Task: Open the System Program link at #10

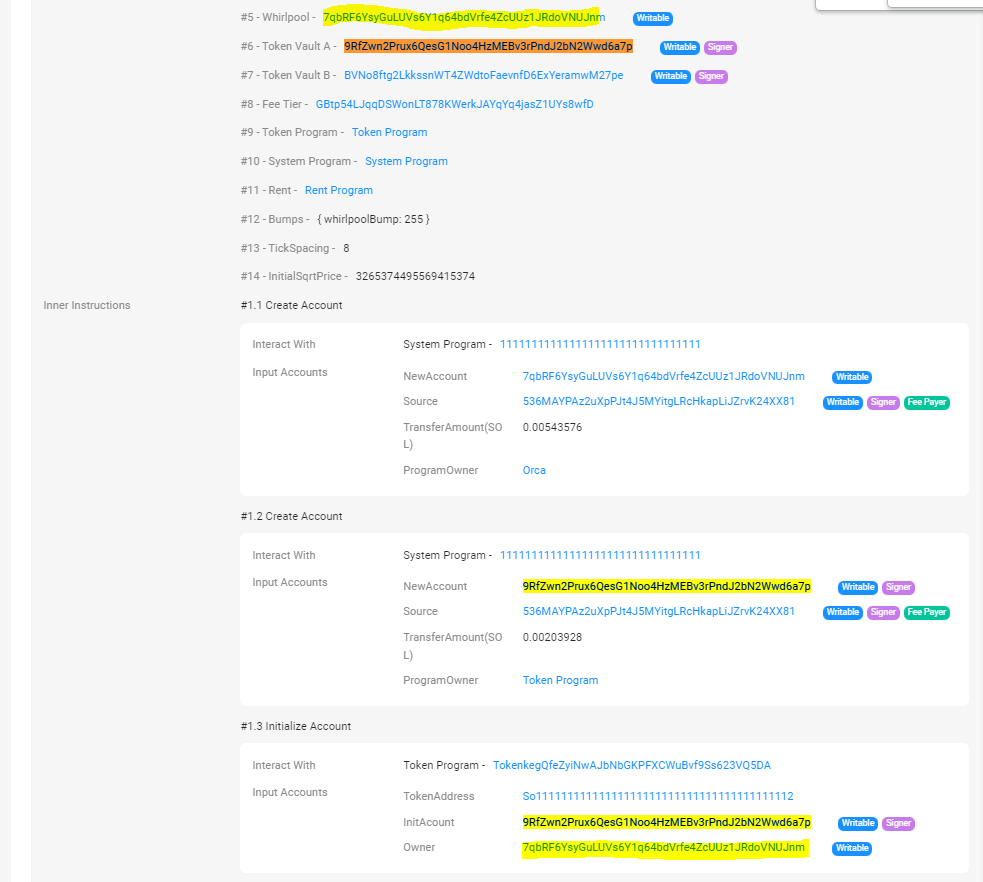Action: (406, 160)
